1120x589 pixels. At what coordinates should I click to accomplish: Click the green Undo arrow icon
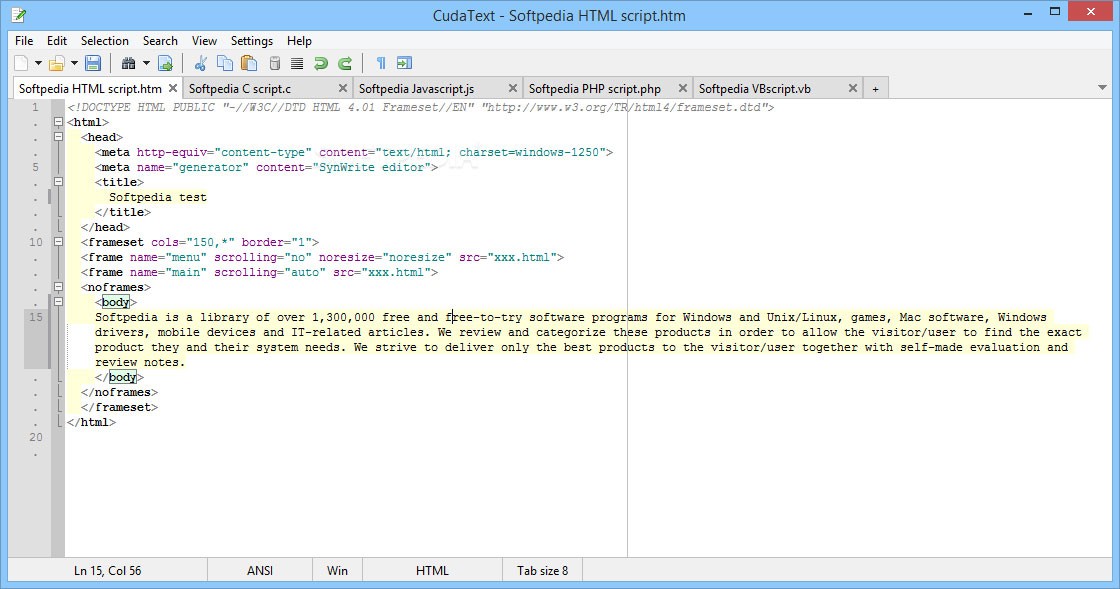pyautogui.click(x=321, y=64)
